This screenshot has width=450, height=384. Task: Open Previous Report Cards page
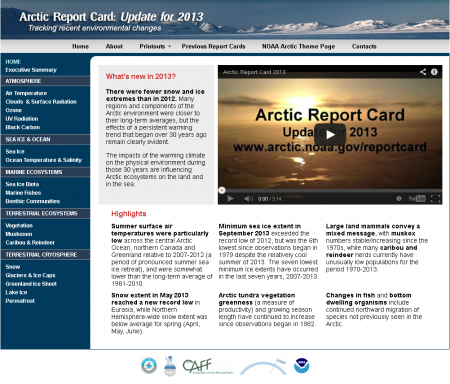pos(213,46)
